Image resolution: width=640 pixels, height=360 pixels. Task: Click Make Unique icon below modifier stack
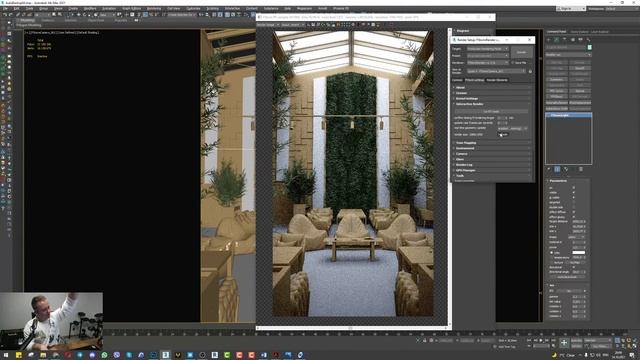click(x=566, y=169)
